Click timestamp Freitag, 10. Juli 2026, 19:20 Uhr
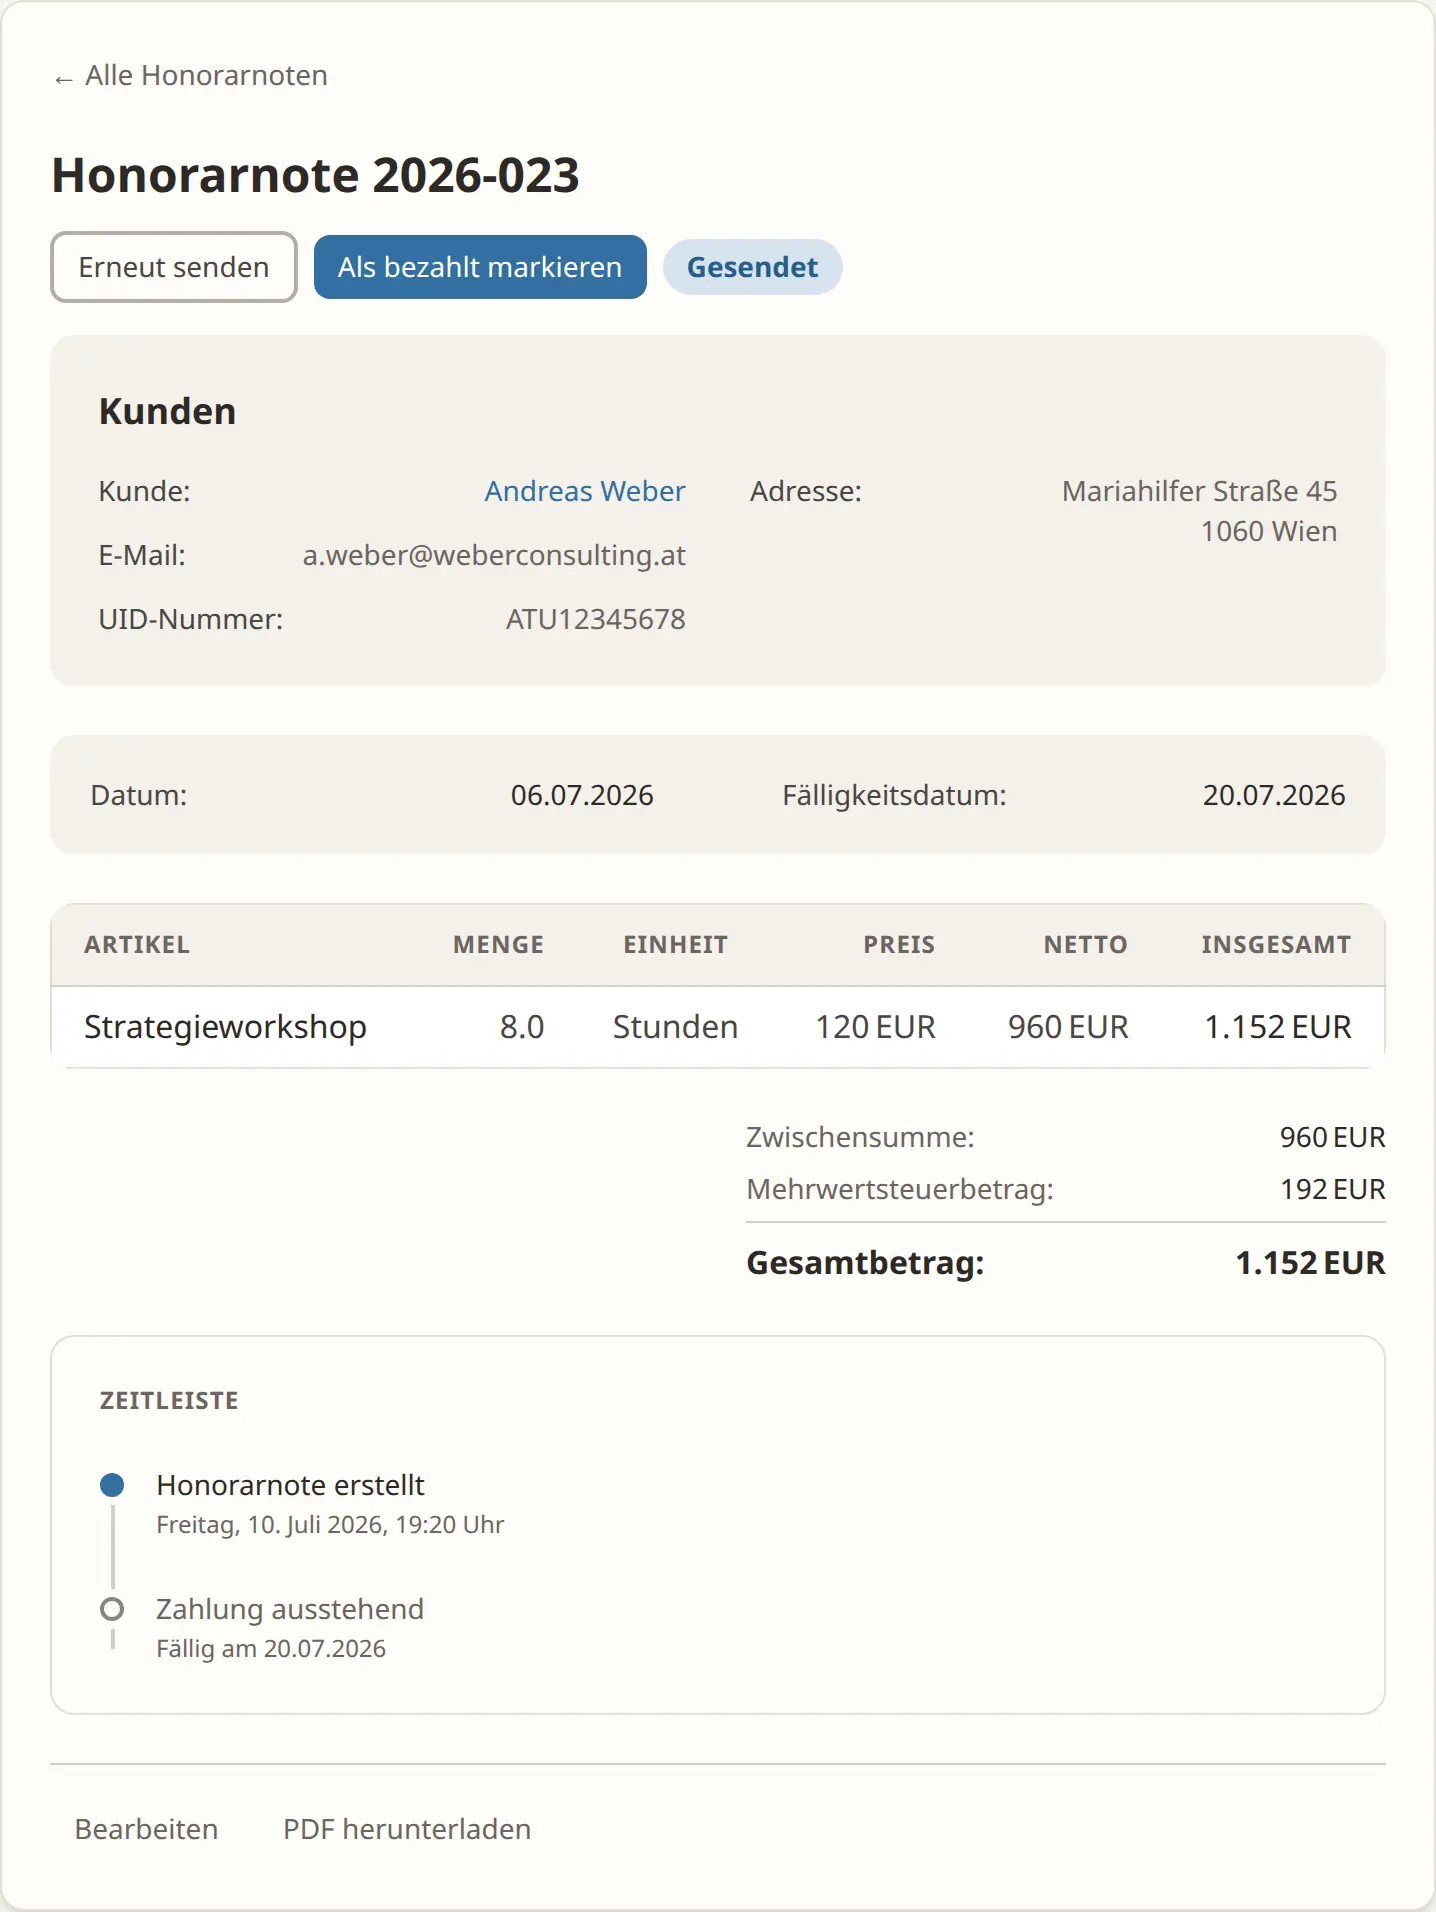The image size is (1436, 1912). click(x=330, y=1525)
